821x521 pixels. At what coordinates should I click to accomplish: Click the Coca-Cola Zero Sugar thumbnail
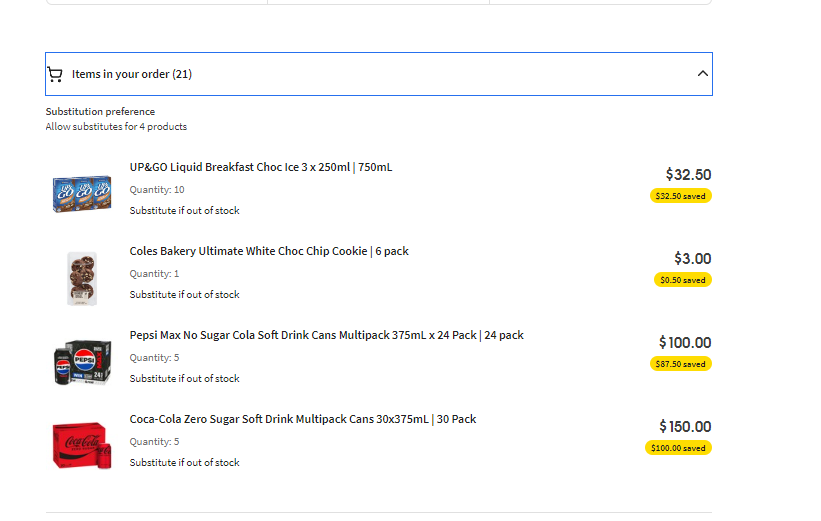coord(82,446)
